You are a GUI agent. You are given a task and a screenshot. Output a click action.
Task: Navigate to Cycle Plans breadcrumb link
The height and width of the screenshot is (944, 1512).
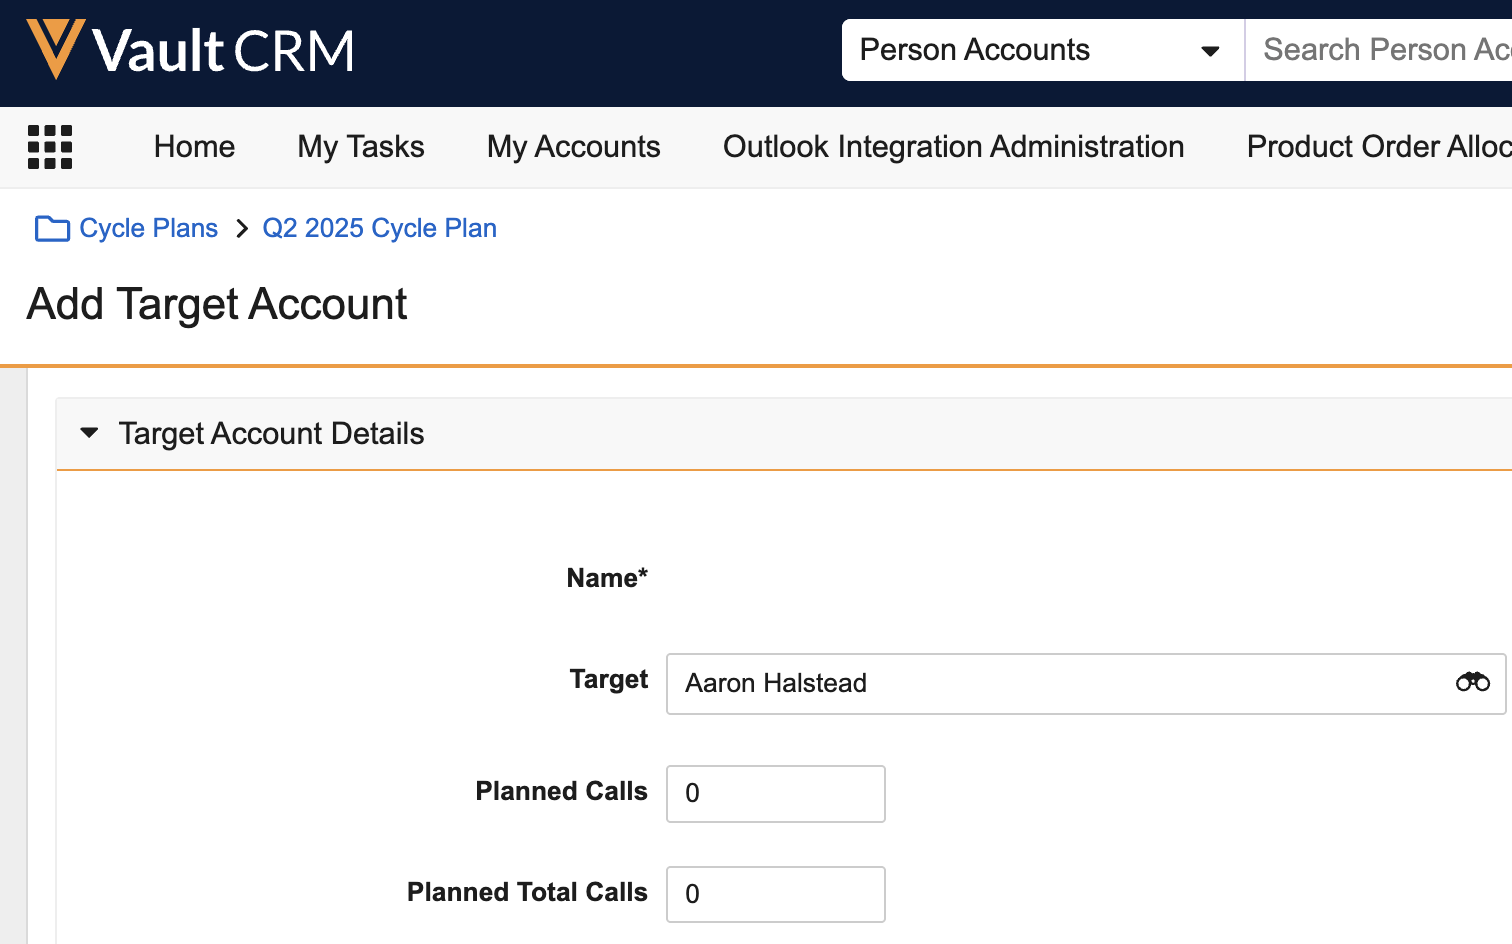coord(148,229)
